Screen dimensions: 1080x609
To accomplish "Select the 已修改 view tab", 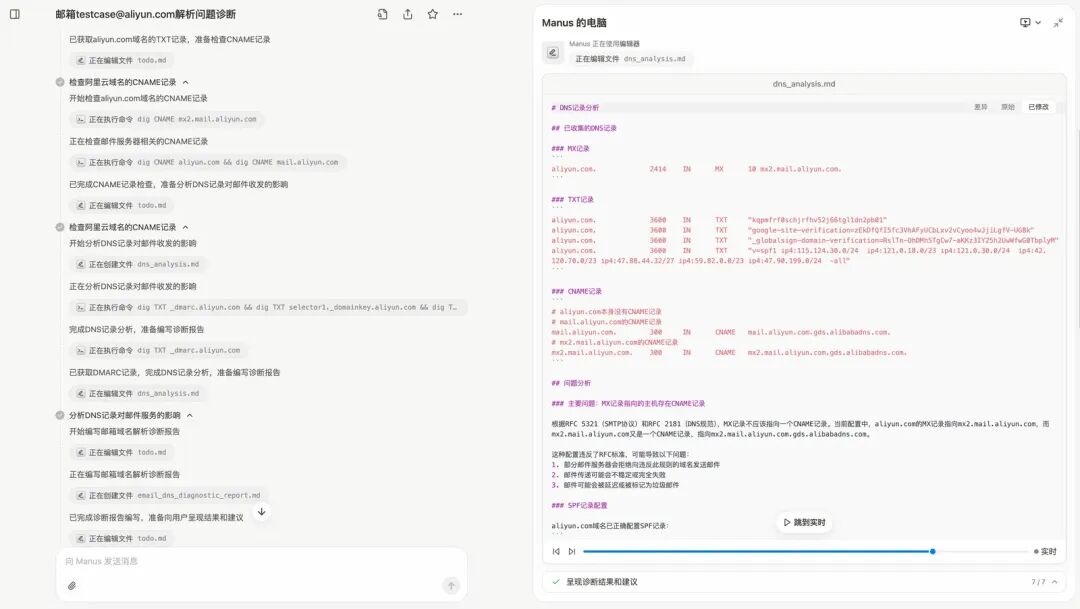I will [1038, 107].
